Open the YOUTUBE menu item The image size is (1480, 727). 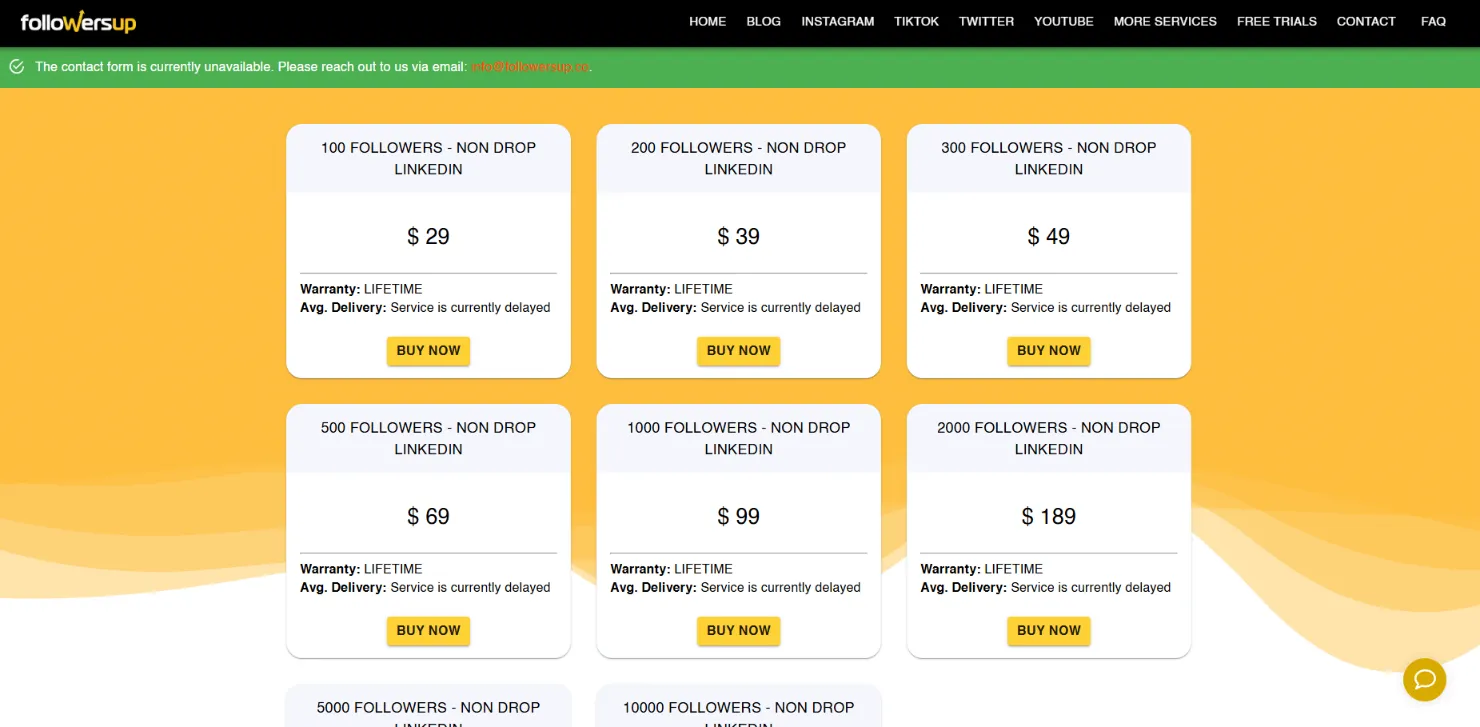tap(1063, 21)
